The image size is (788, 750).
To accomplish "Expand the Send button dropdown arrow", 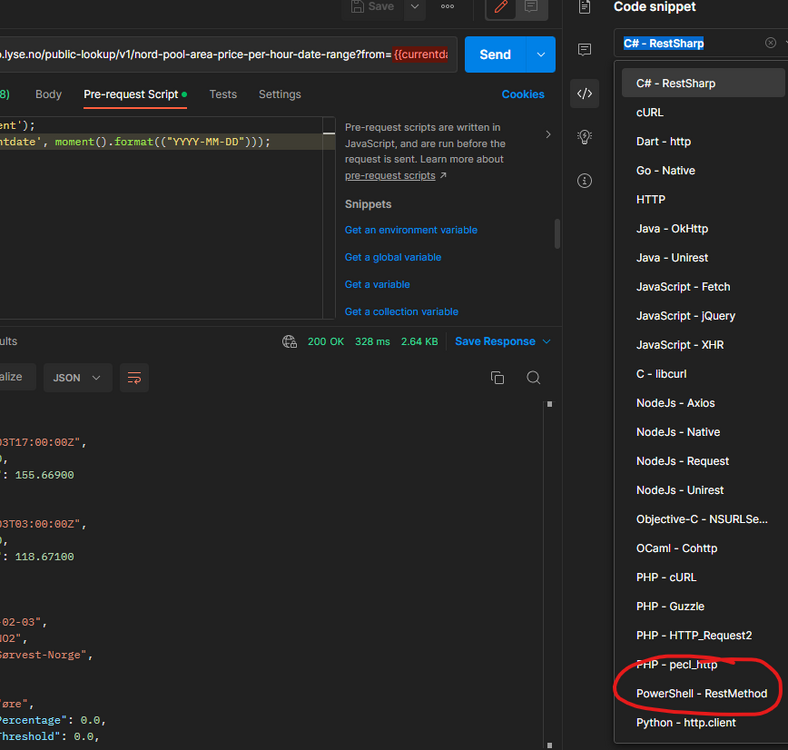I will pyautogui.click(x=541, y=55).
